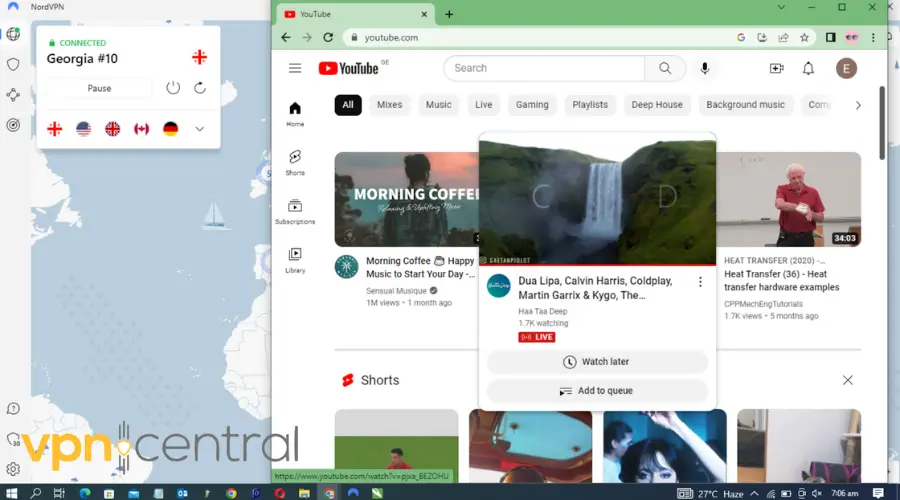Click Watch later button
Screen dimensions: 900x500
[x=597, y=362]
